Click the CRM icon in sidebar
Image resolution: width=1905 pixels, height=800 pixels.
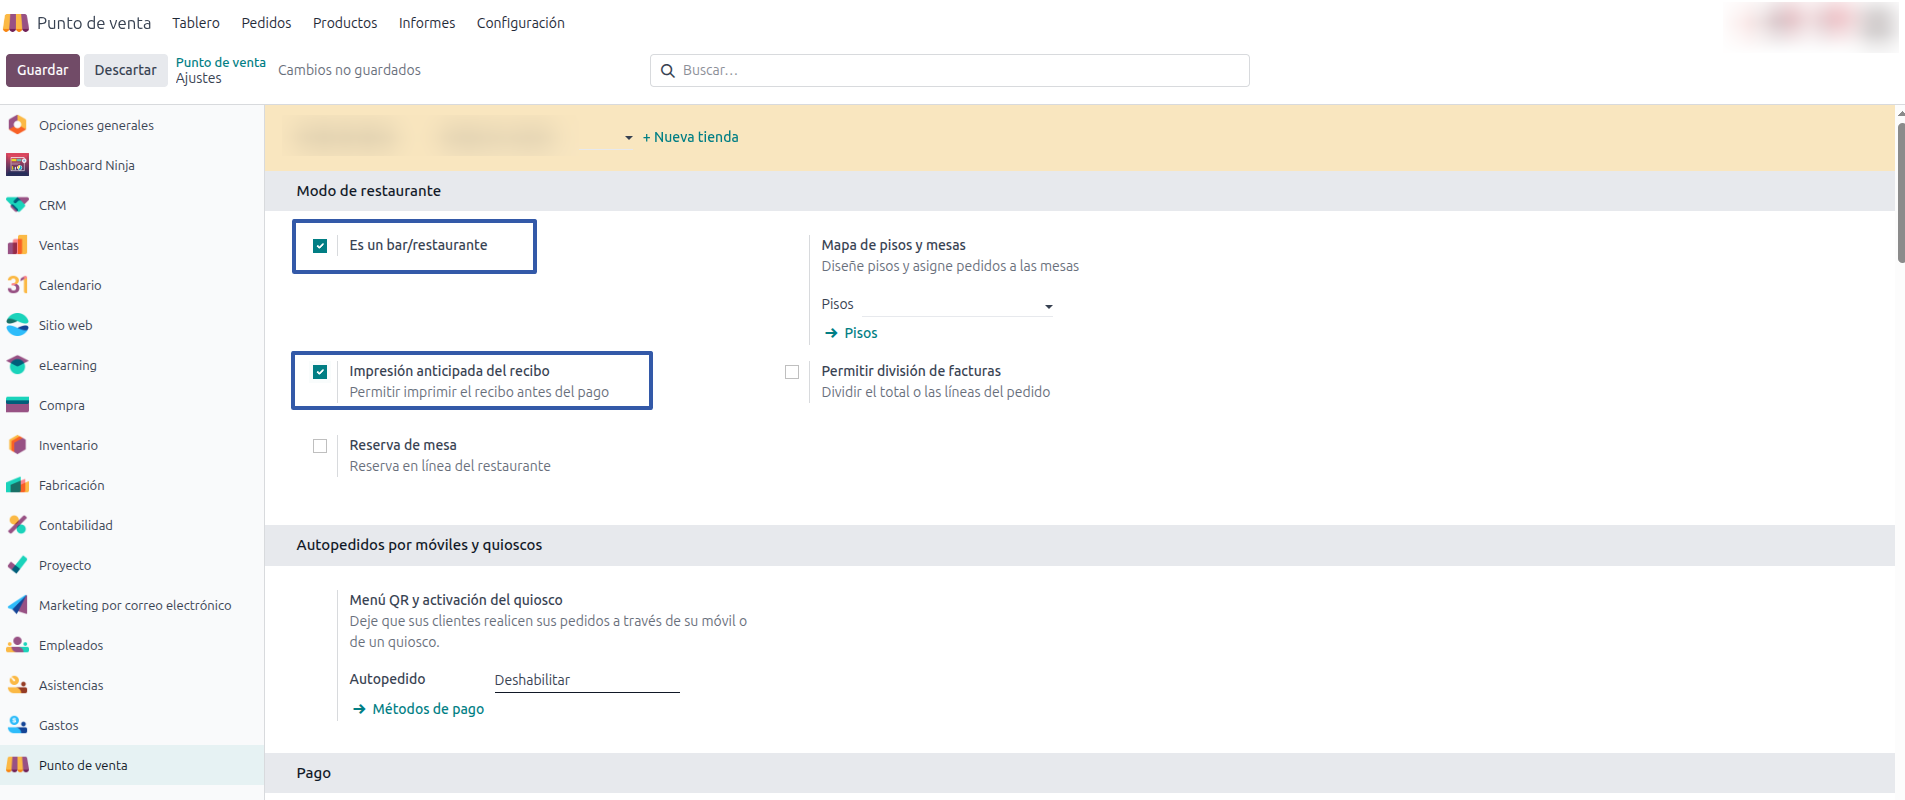click(x=17, y=205)
